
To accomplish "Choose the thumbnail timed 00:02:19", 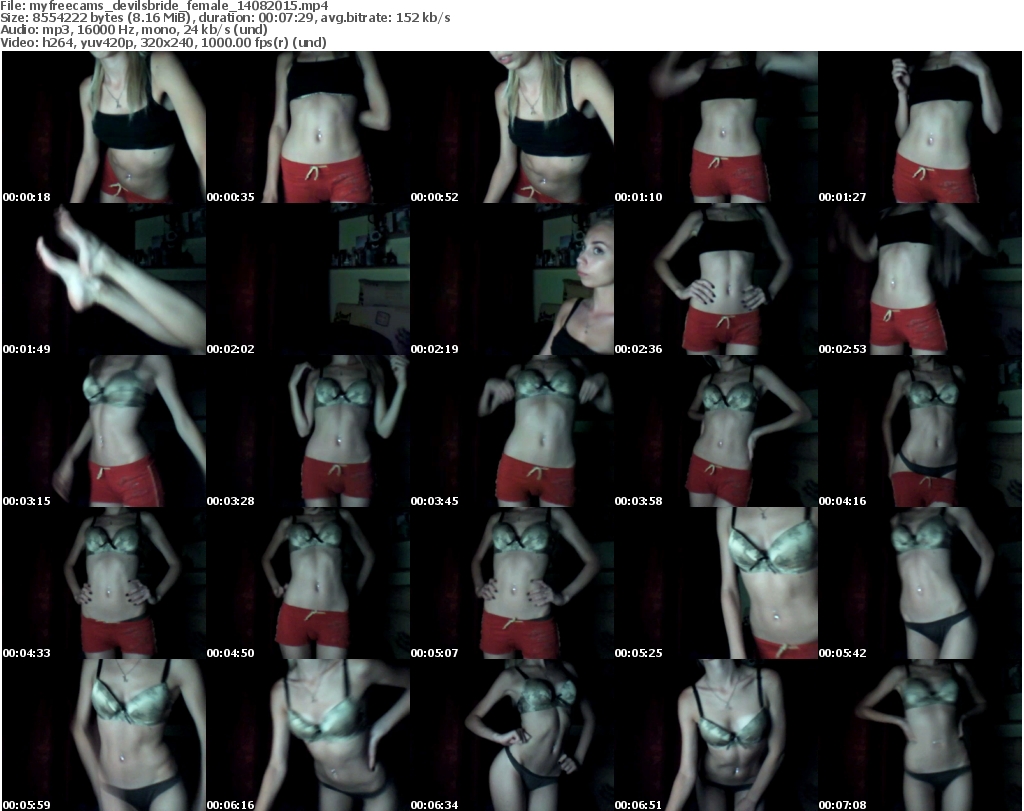I will 511,279.
